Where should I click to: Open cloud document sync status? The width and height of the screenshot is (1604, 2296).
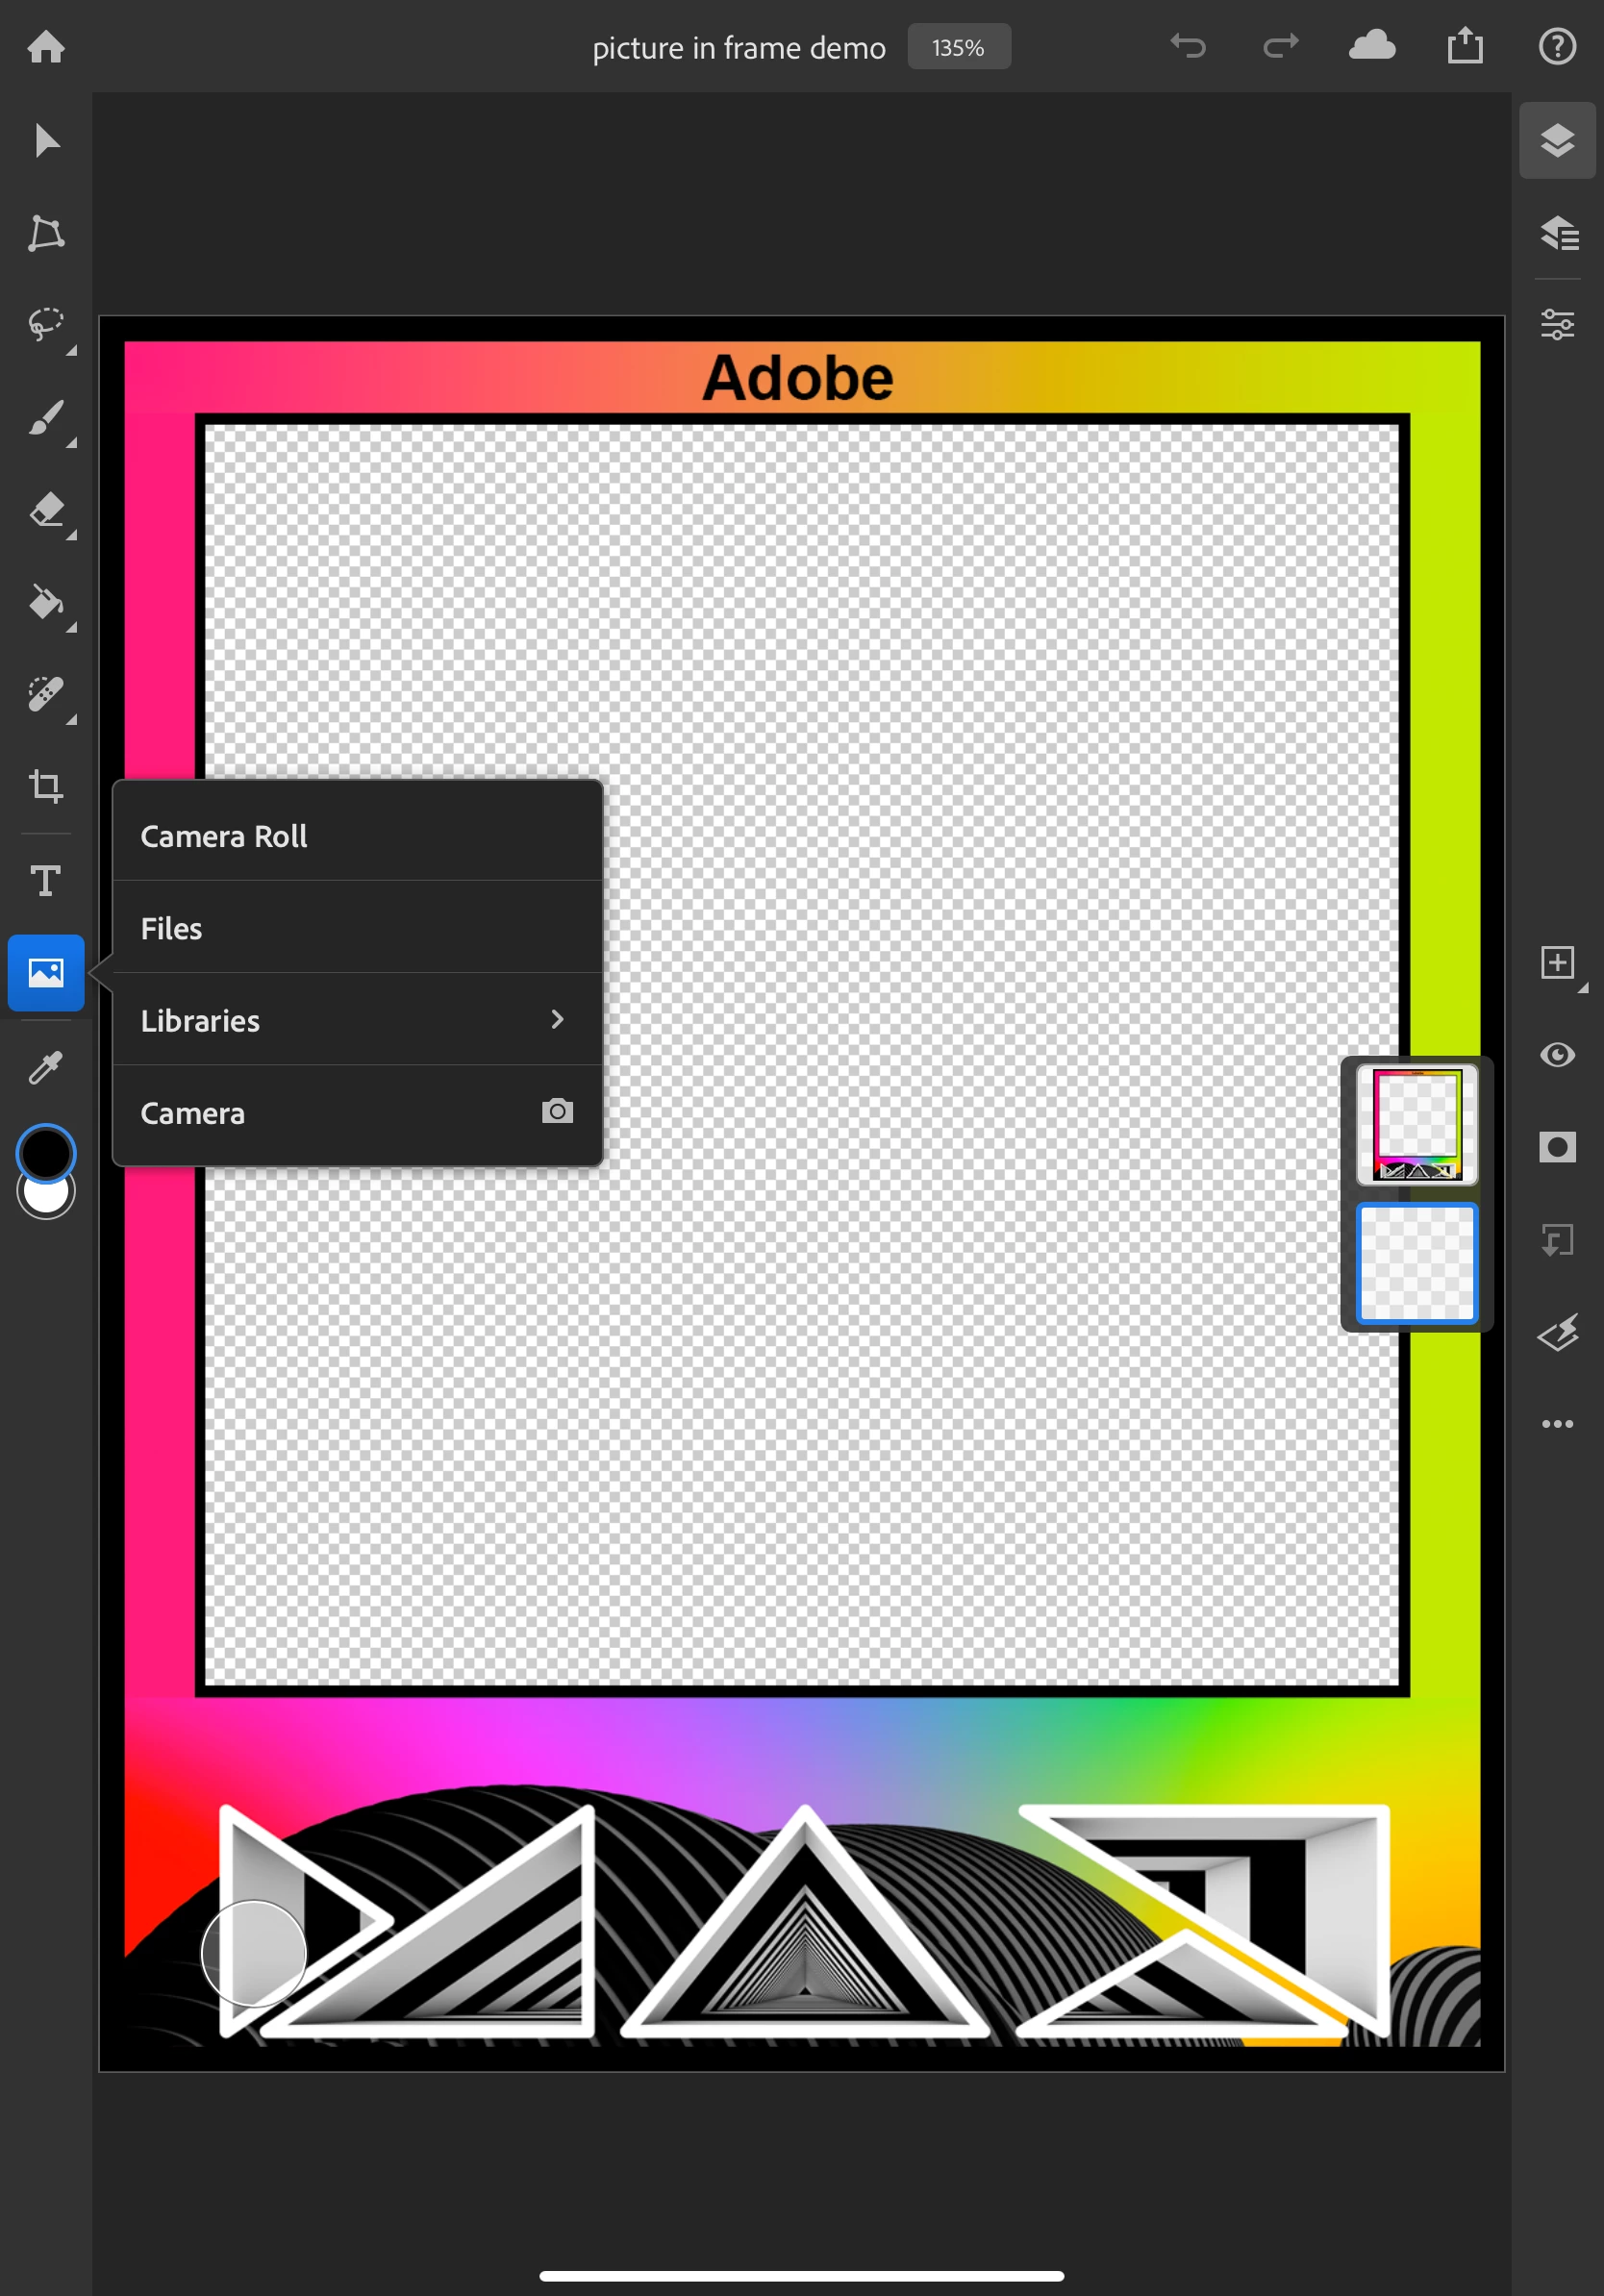tap(1372, 45)
